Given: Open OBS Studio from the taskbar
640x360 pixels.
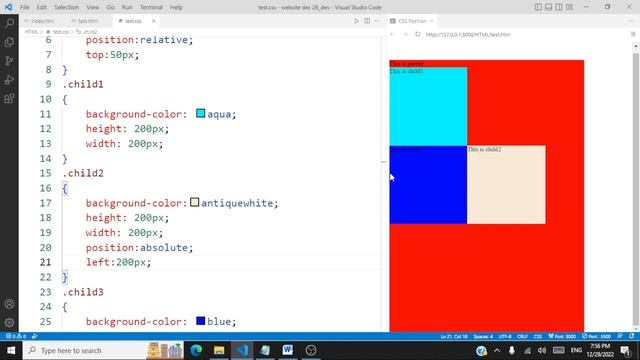Looking at the screenshot, I should click(311, 350).
